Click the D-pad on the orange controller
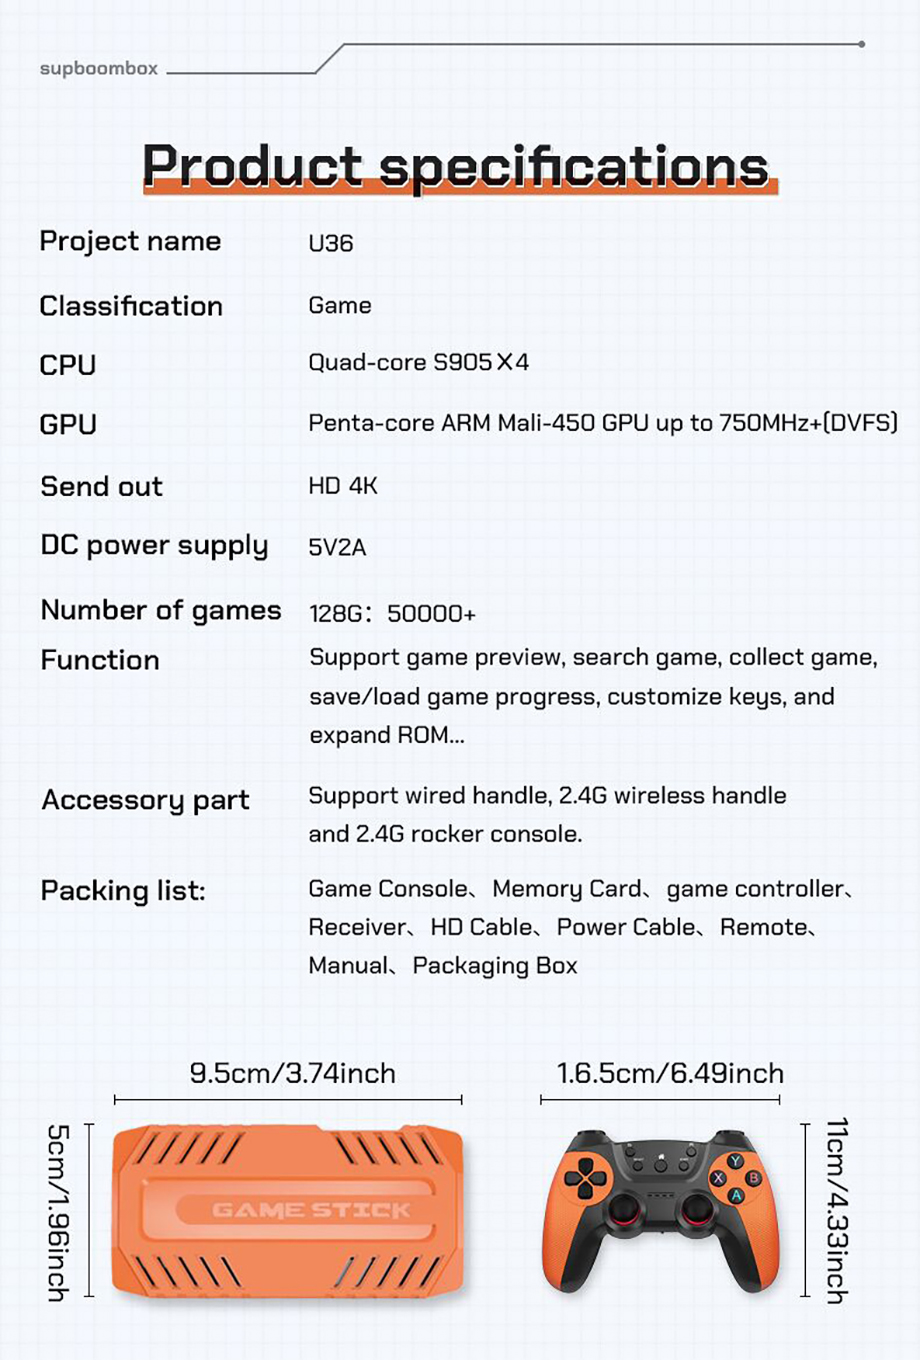This screenshot has height=1360, width=920. pyautogui.click(x=585, y=1178)
